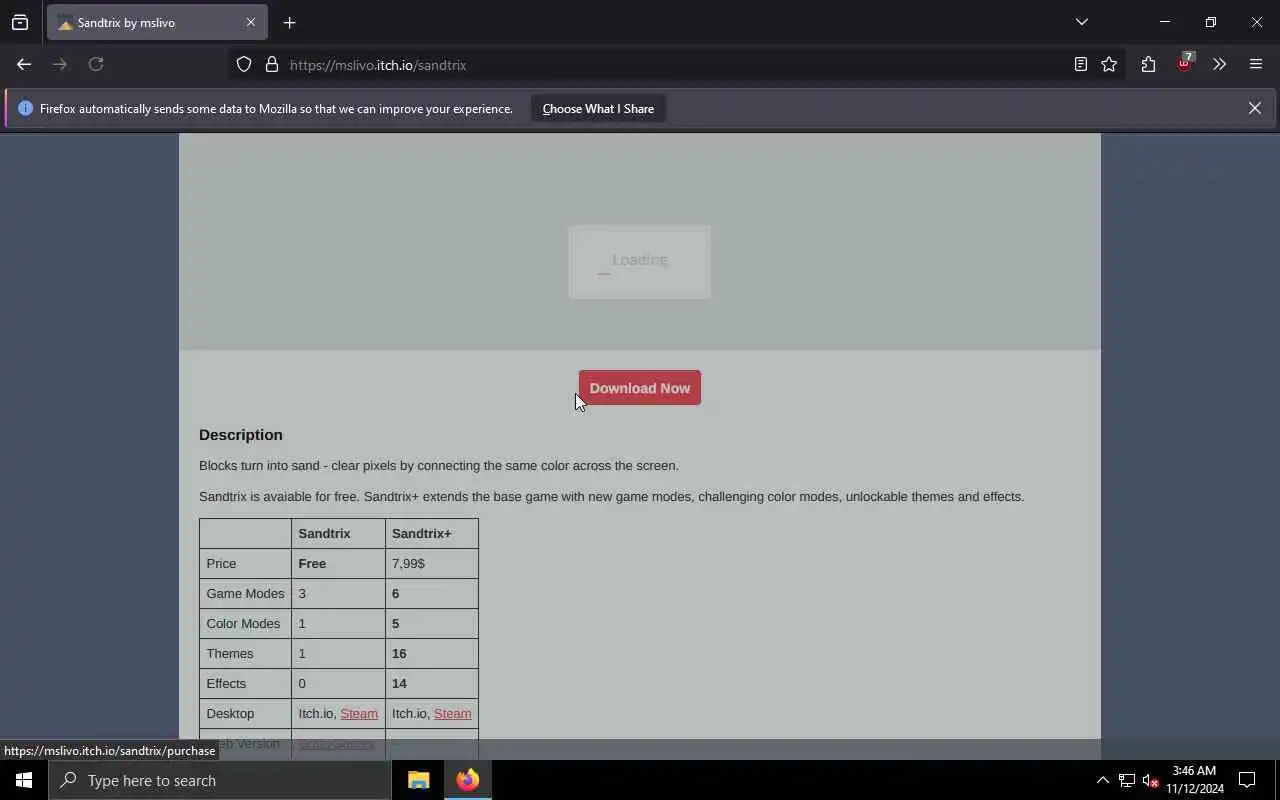Open a new browser tab
The height and width of the screenshot is (800, 1280).
[x=289, y=22]
